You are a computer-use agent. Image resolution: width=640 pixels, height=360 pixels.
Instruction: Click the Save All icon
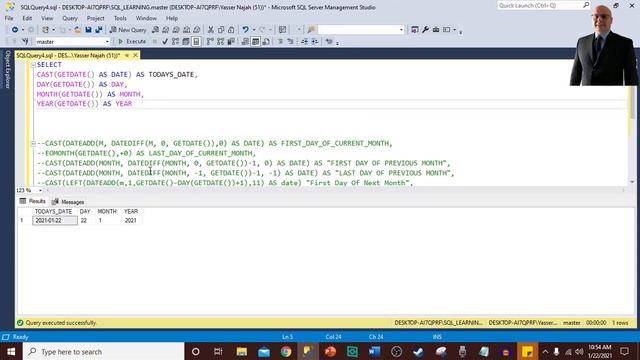point(99,30)
